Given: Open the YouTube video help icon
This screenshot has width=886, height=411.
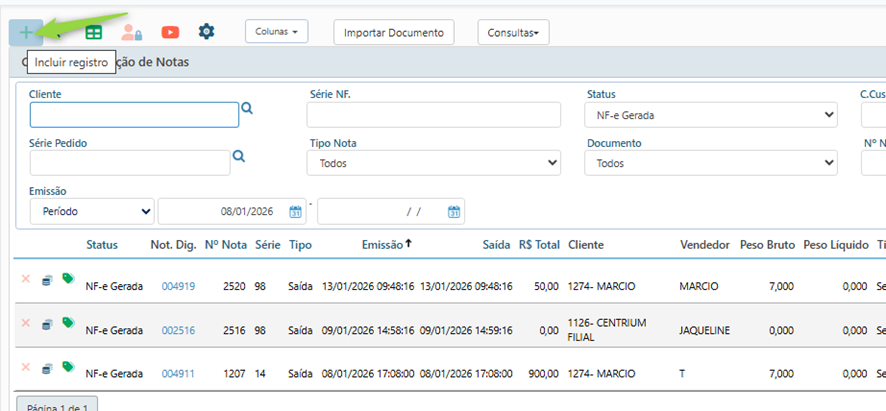Looking at the screenshot, I should coord(170,32).
